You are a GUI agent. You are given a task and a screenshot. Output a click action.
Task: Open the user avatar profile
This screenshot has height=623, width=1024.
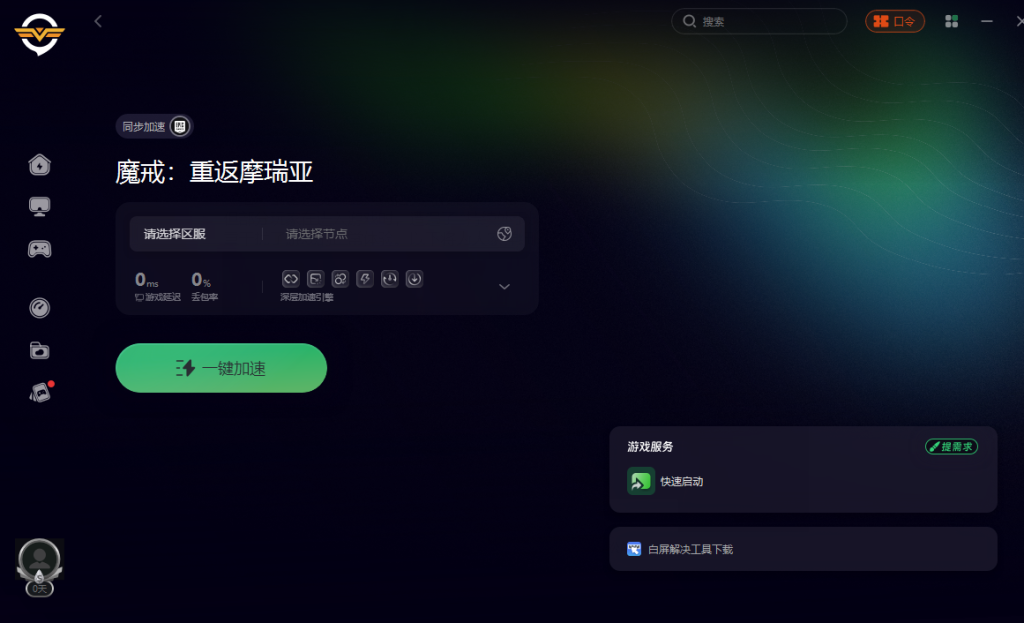click(x=39, y=561)
